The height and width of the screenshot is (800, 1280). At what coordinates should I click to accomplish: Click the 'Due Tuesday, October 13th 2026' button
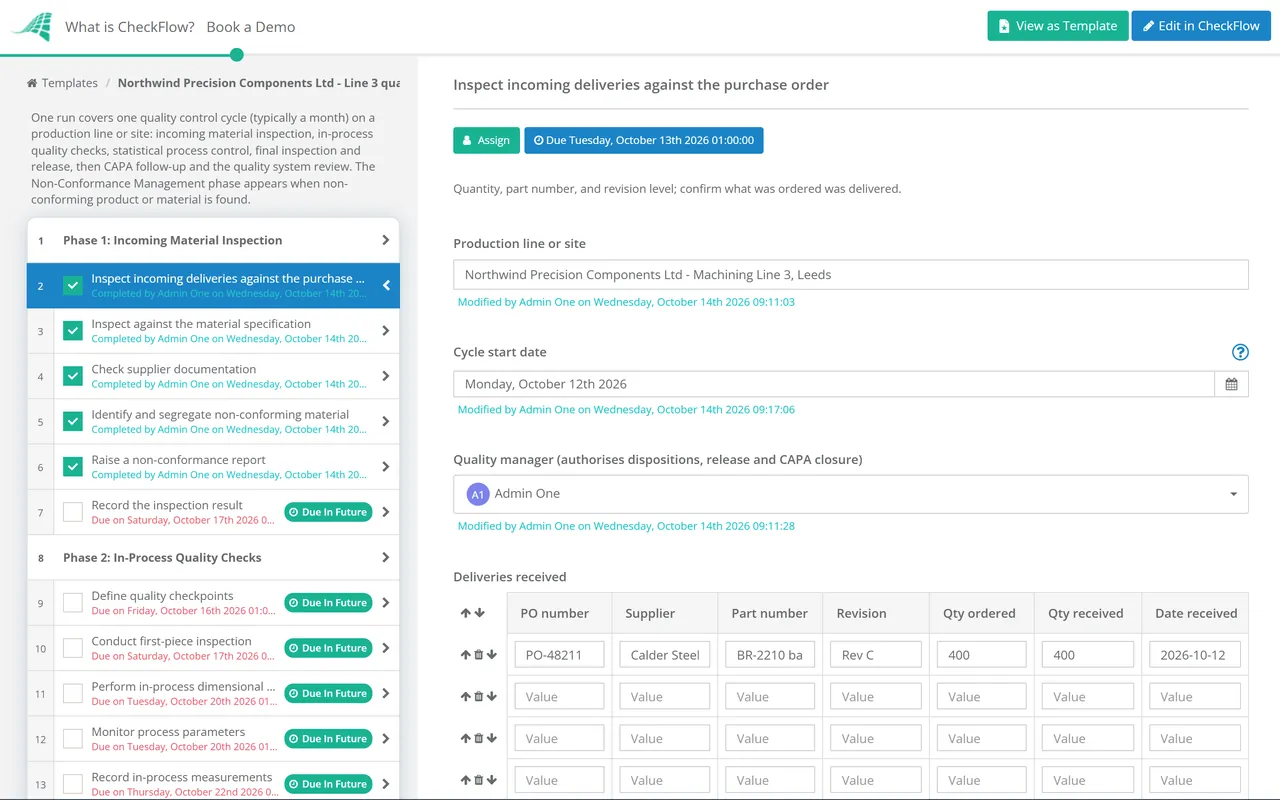tap(644, 140)
